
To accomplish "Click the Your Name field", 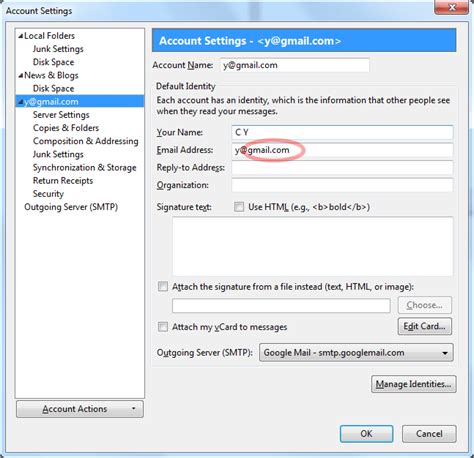I will pos(342,132).
